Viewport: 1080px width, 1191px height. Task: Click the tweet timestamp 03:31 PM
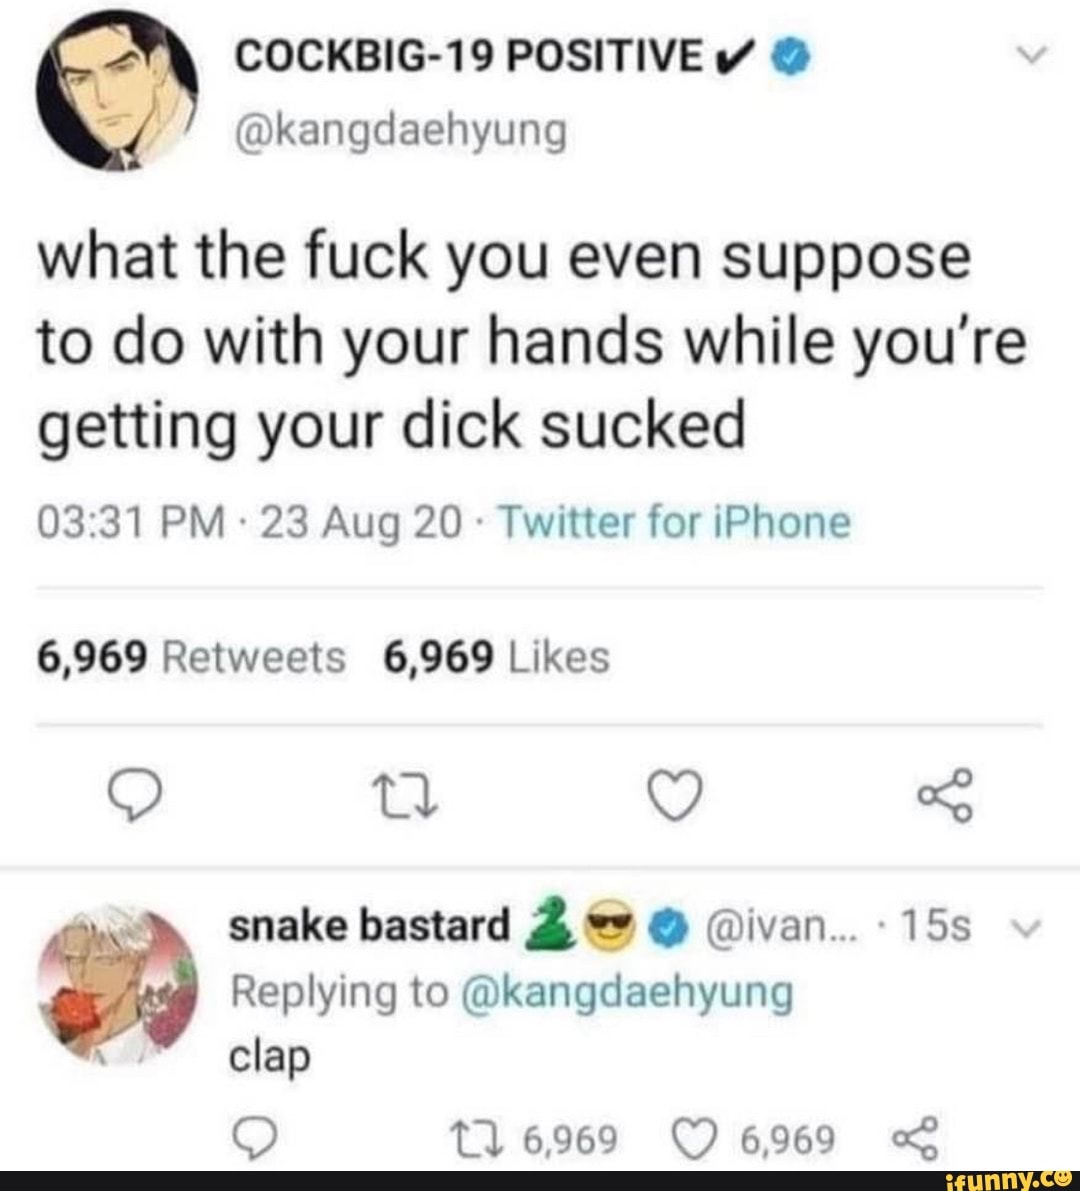130,522
